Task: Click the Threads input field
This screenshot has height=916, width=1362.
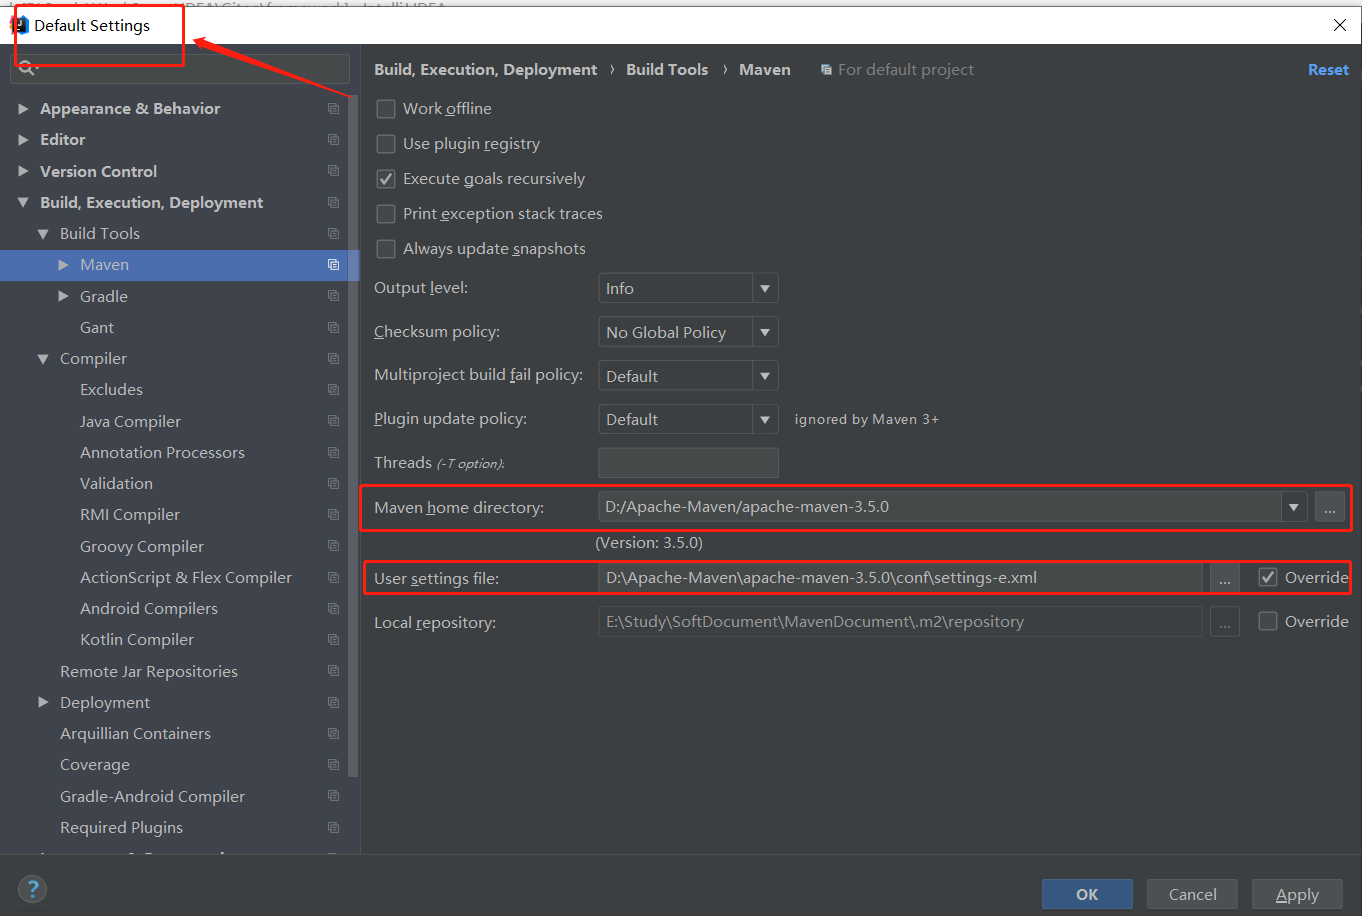Action: click(x=688, y=462)
